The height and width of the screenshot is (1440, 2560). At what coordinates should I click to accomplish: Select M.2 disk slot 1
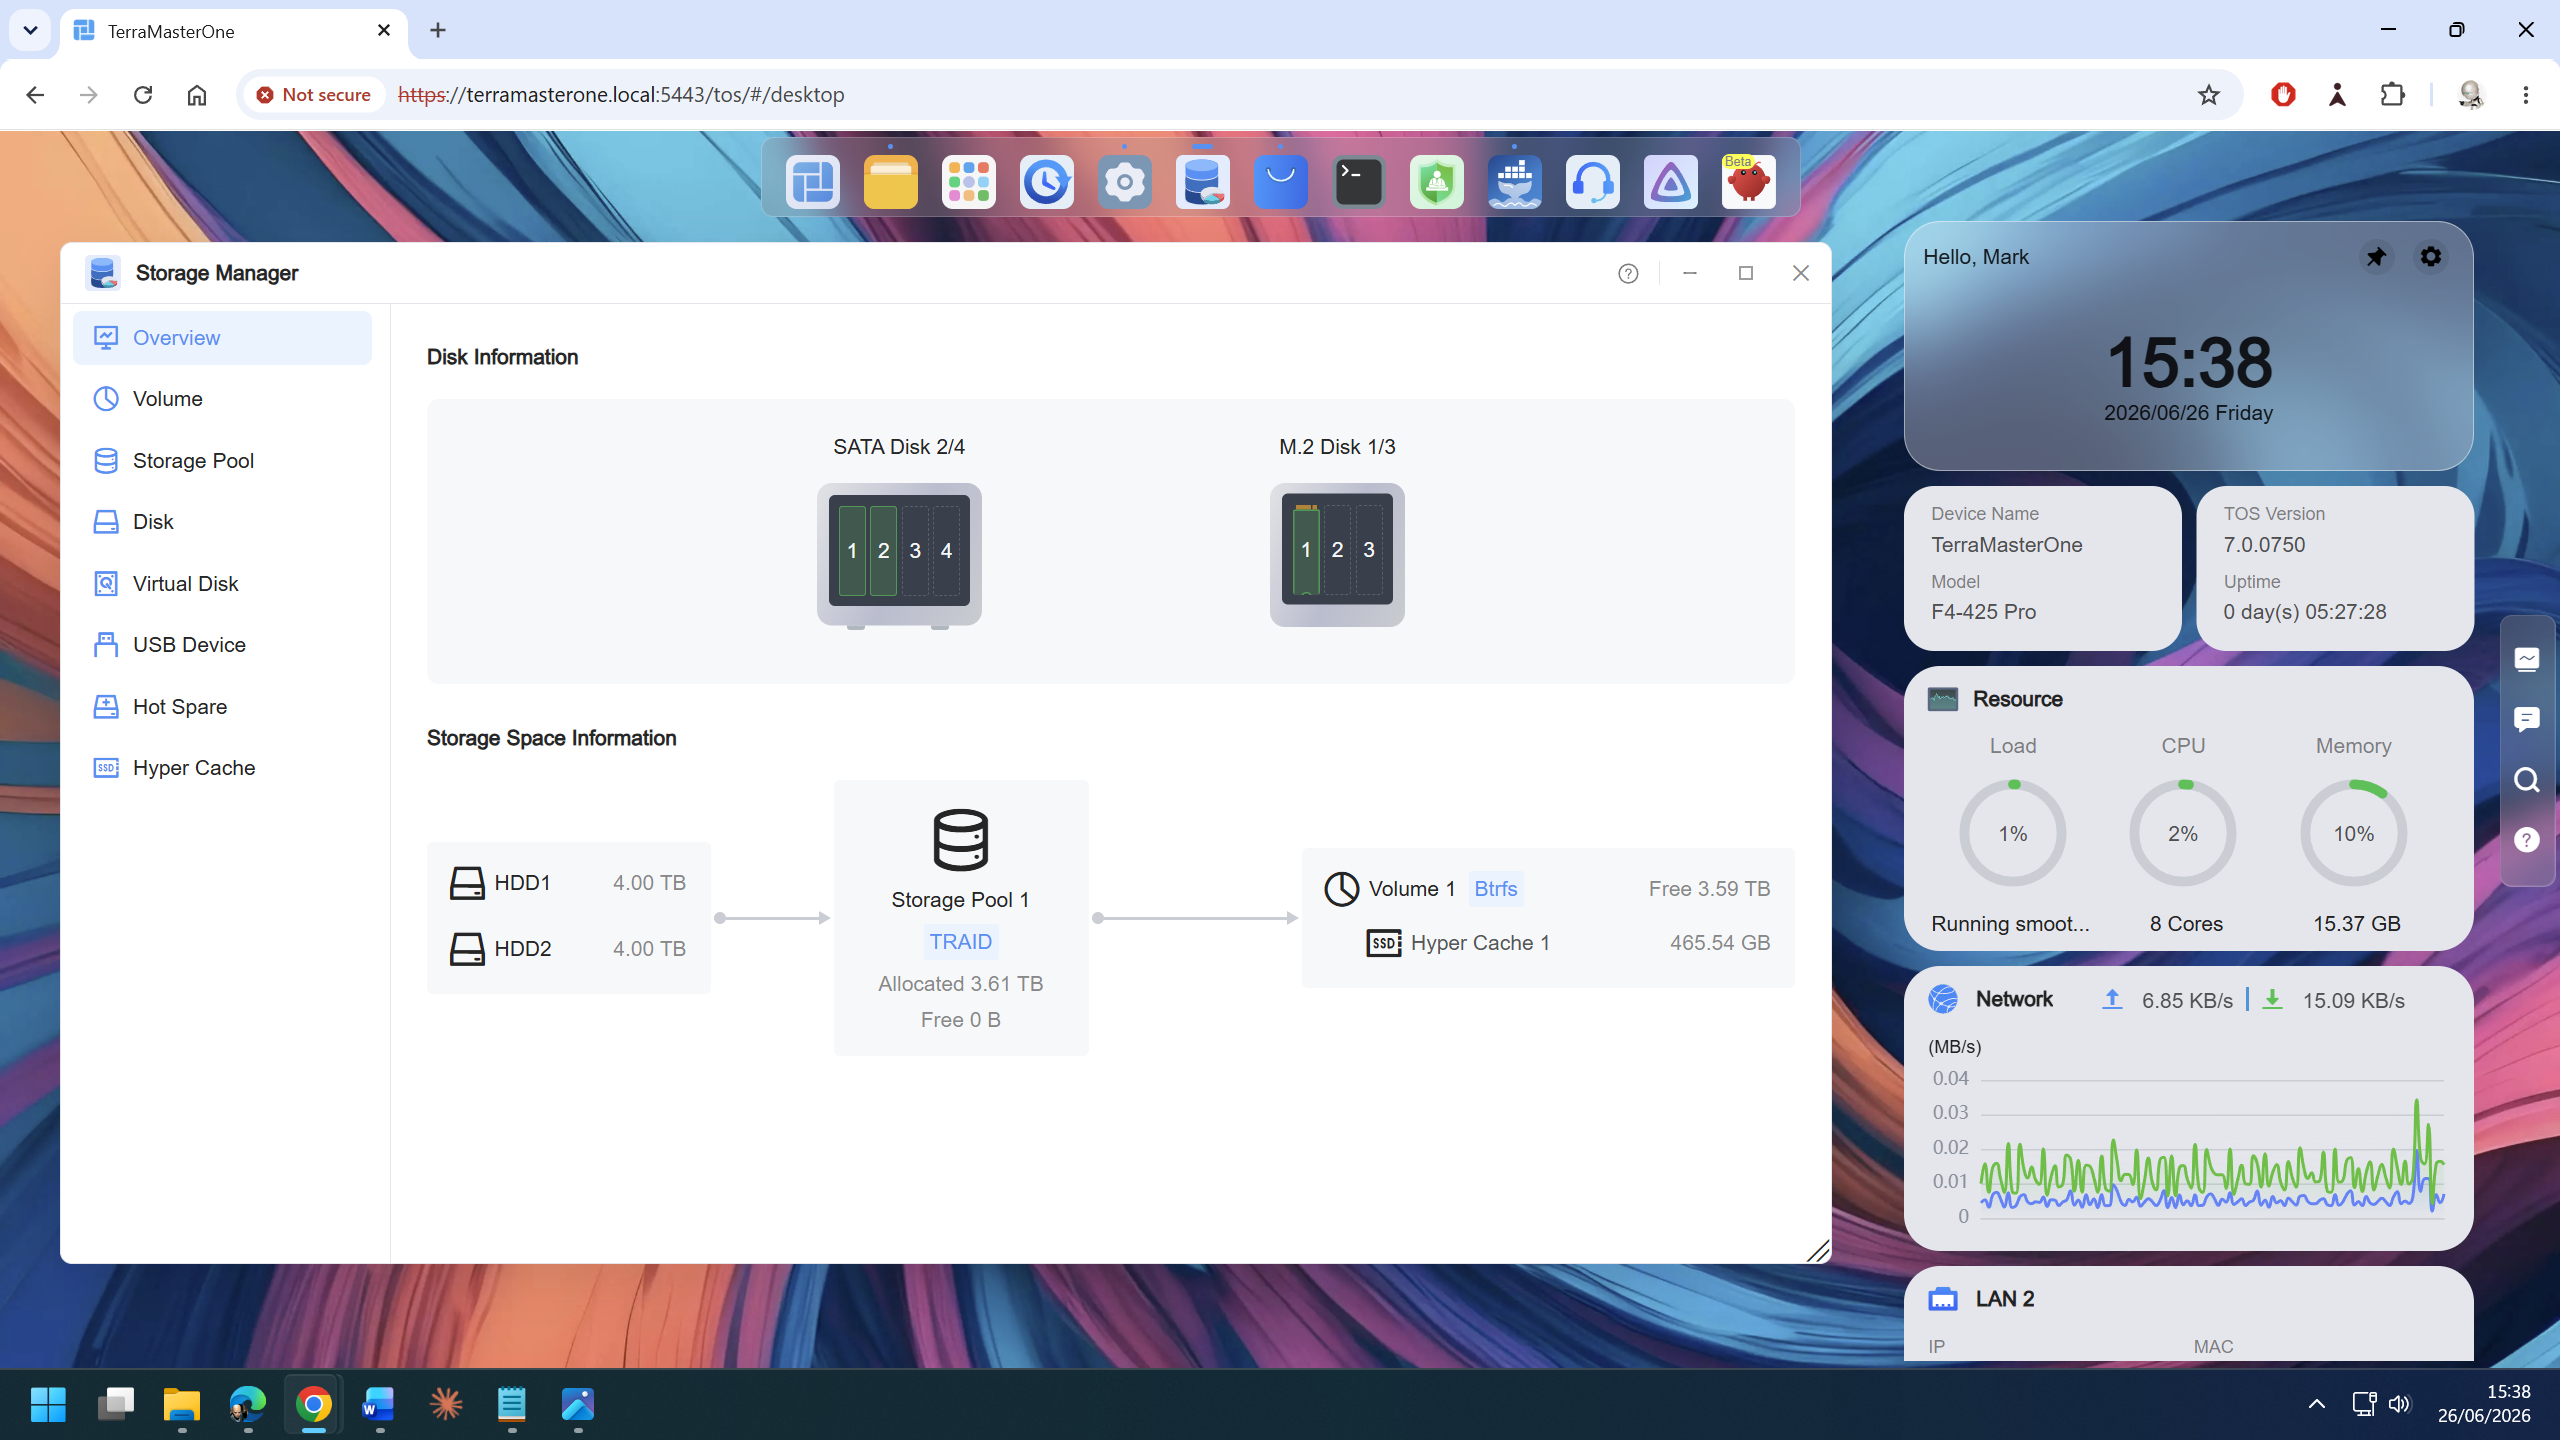(1306, 549)
